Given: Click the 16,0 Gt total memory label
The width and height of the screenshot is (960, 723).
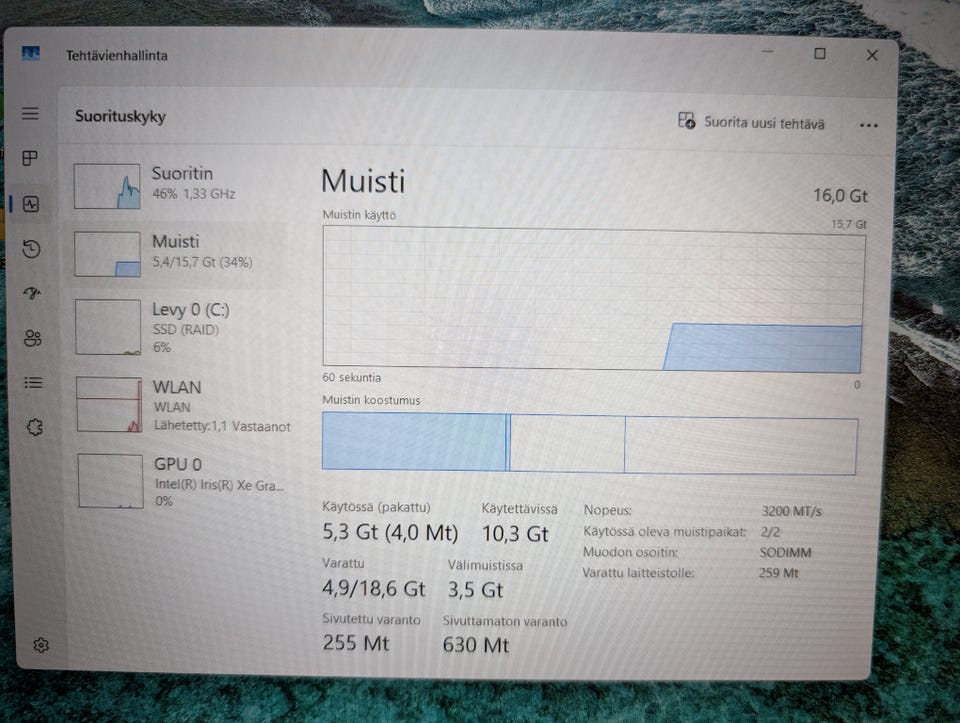Looking at the screenshot, I should 840,196.
